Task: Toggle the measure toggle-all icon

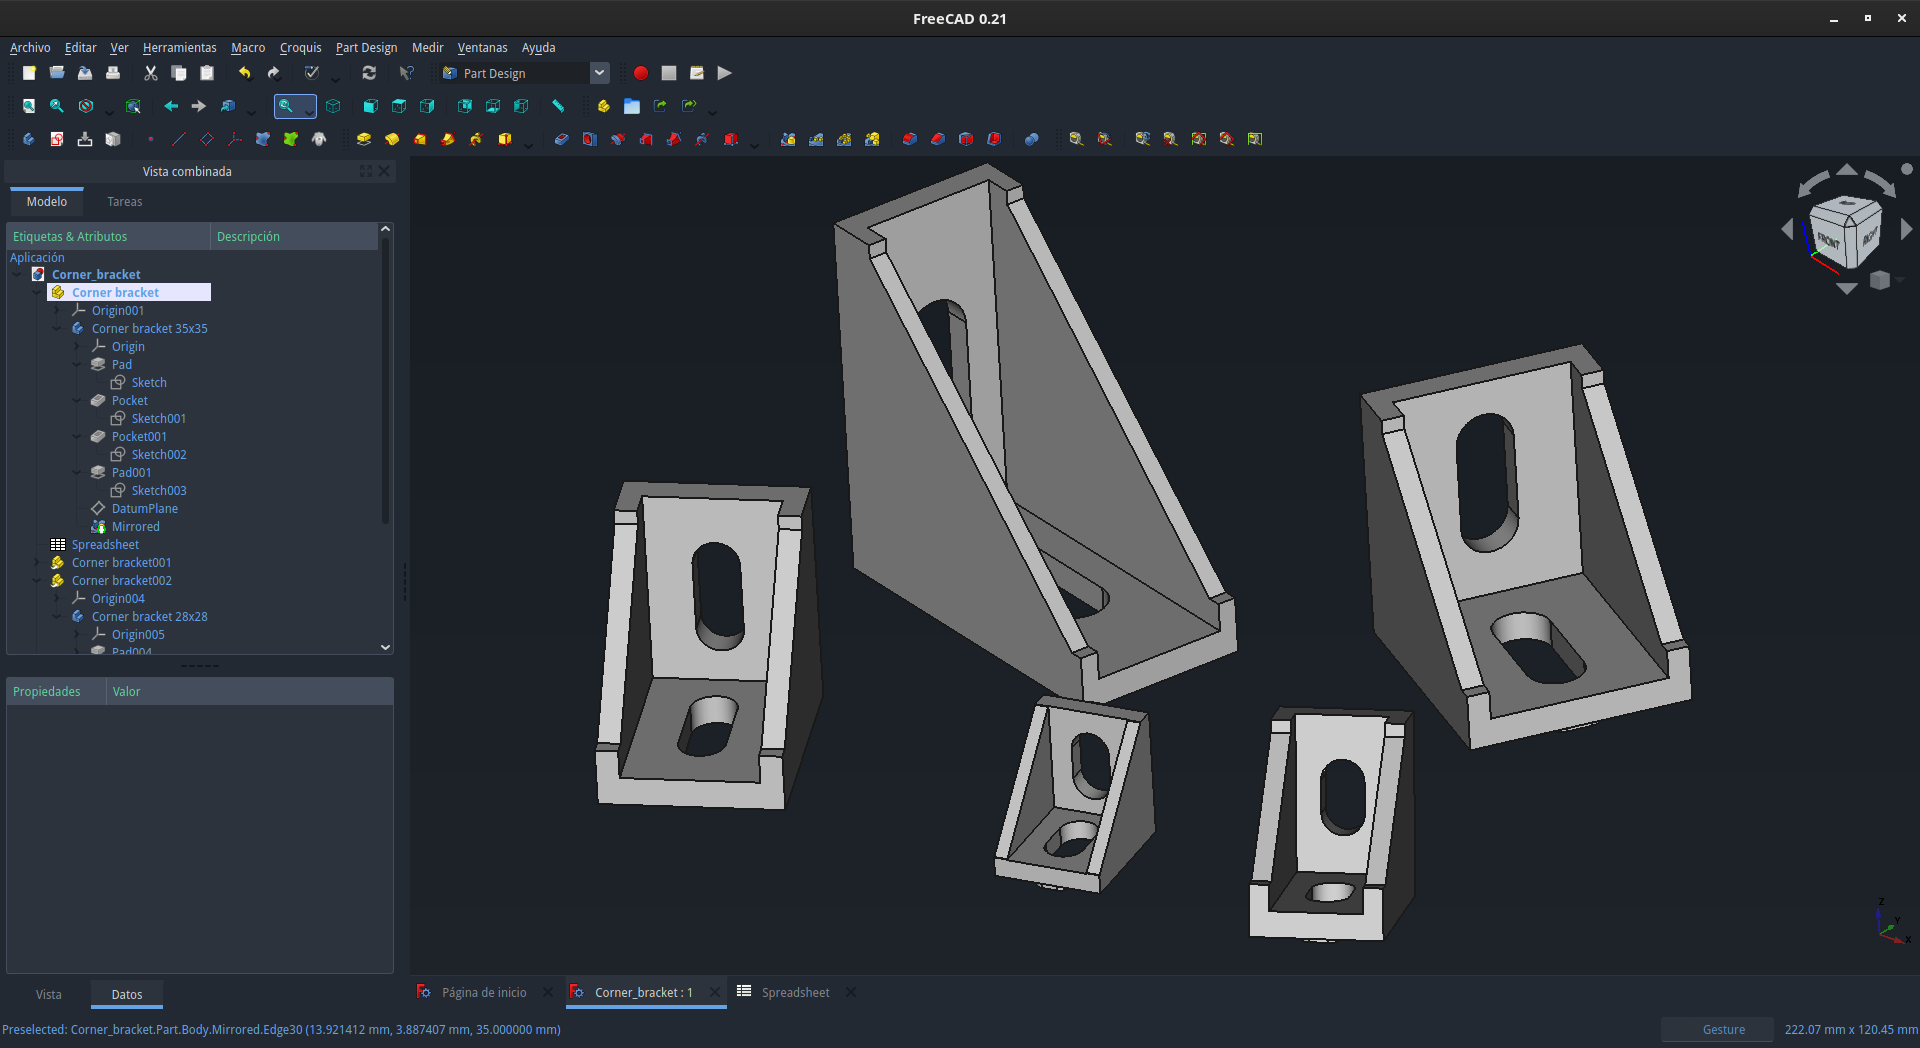Action: pyautogui.click(x=1199, y=139)
